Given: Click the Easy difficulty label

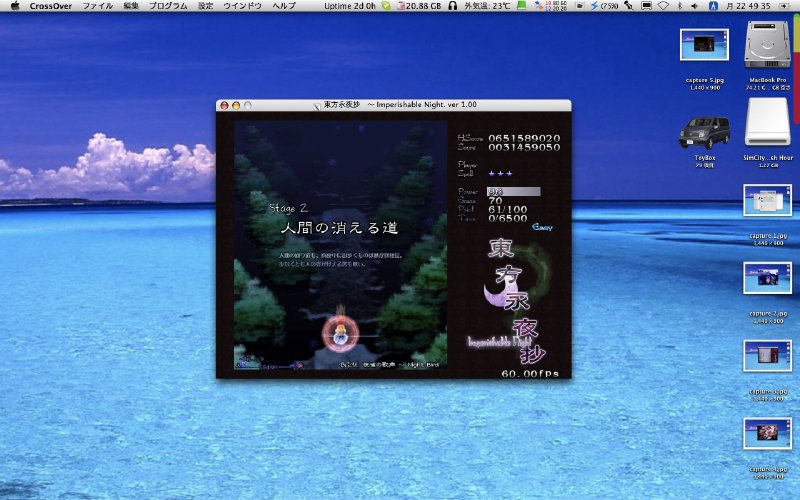Looking at the screenshot, I should [542, 227].
